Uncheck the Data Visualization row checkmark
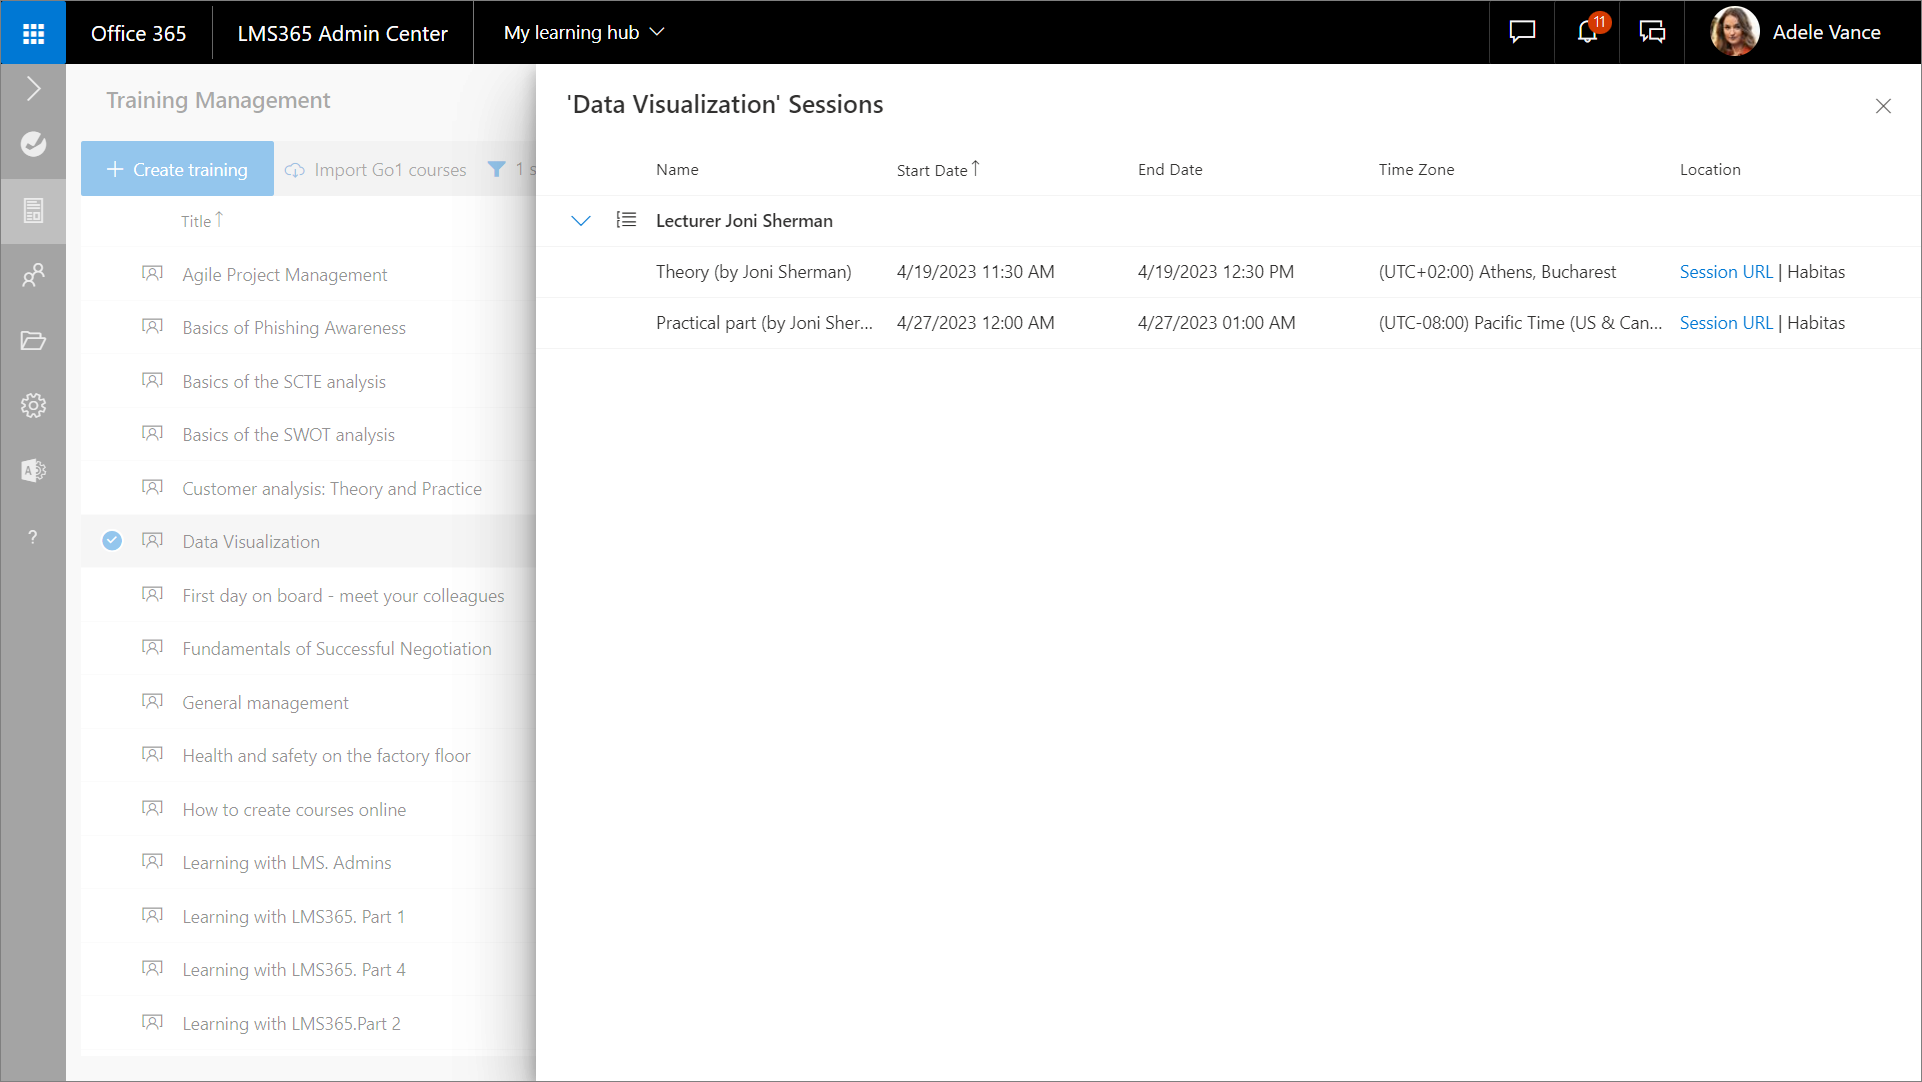Viewport: 1922px width, 1082px height. point(112,541)
